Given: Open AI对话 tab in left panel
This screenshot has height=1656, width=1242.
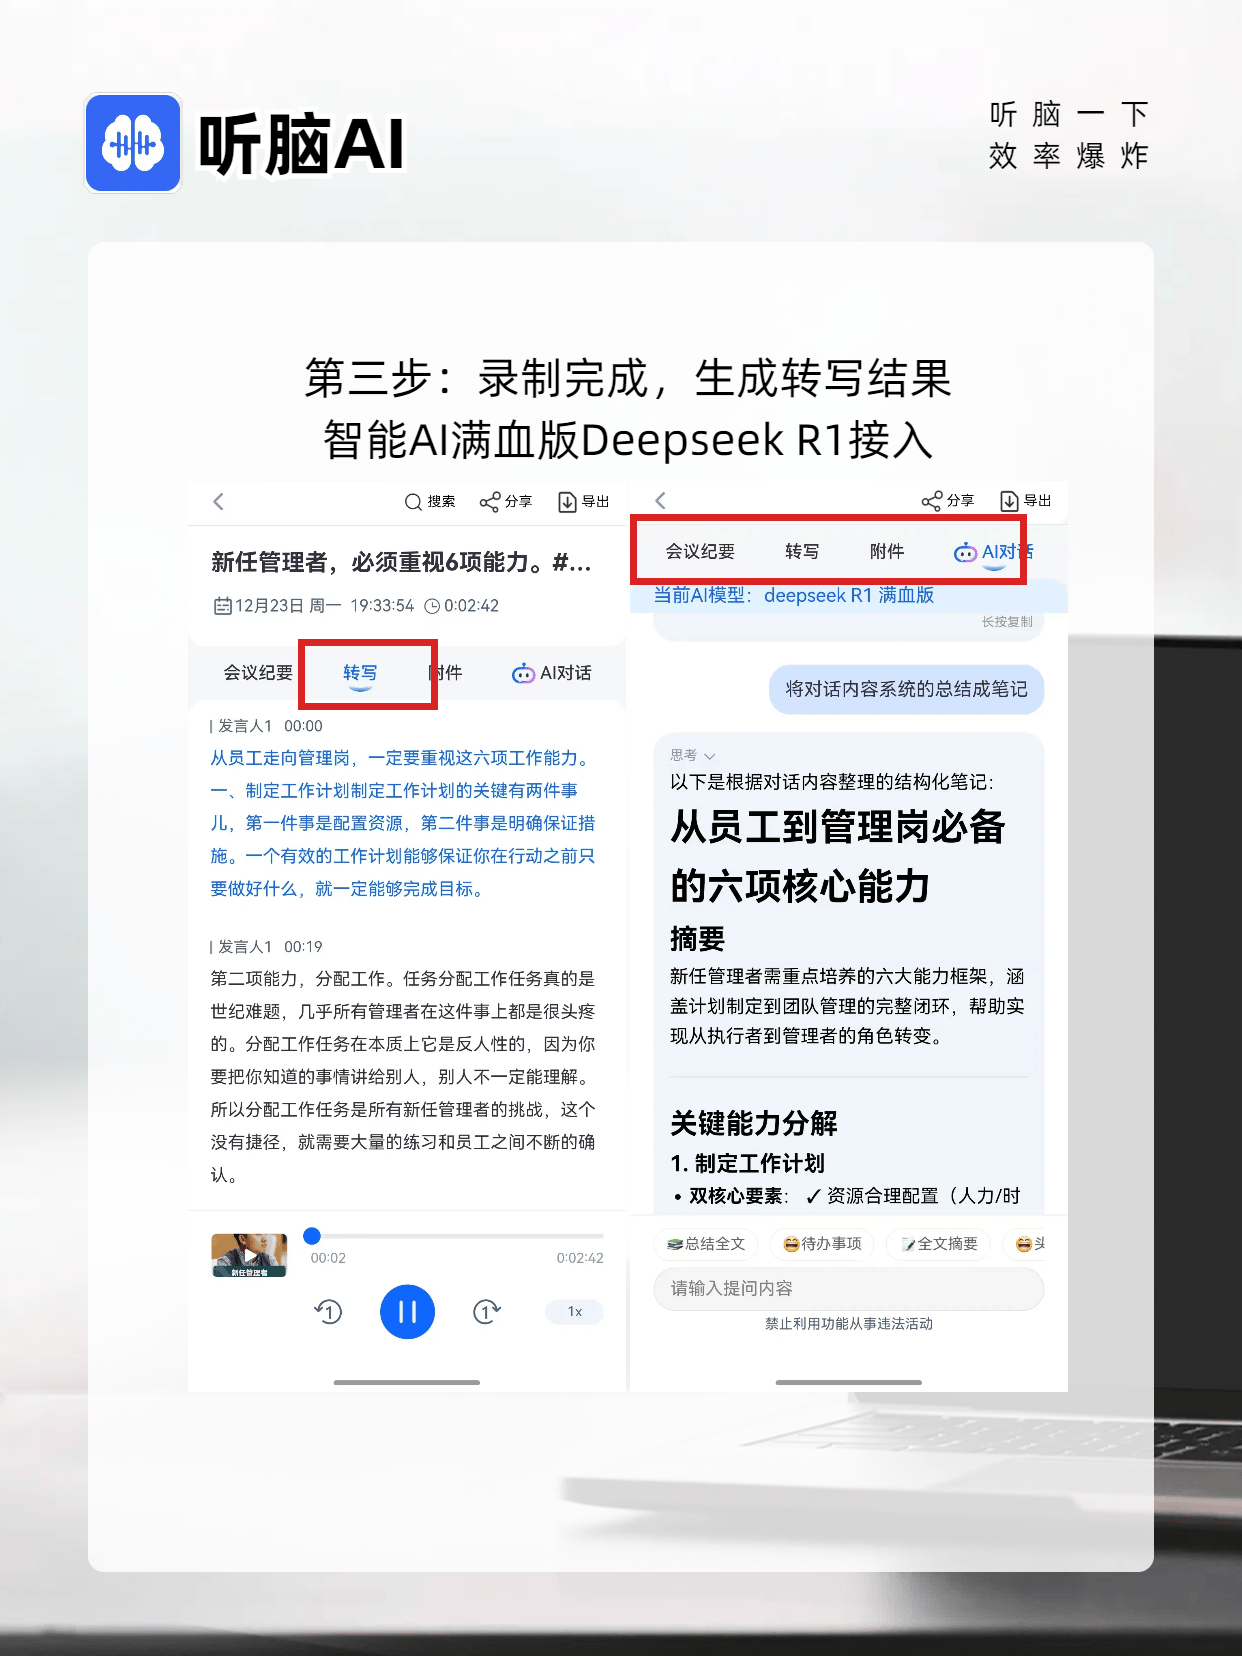Looking at the screenshot, I should click(x=552, y=673).
